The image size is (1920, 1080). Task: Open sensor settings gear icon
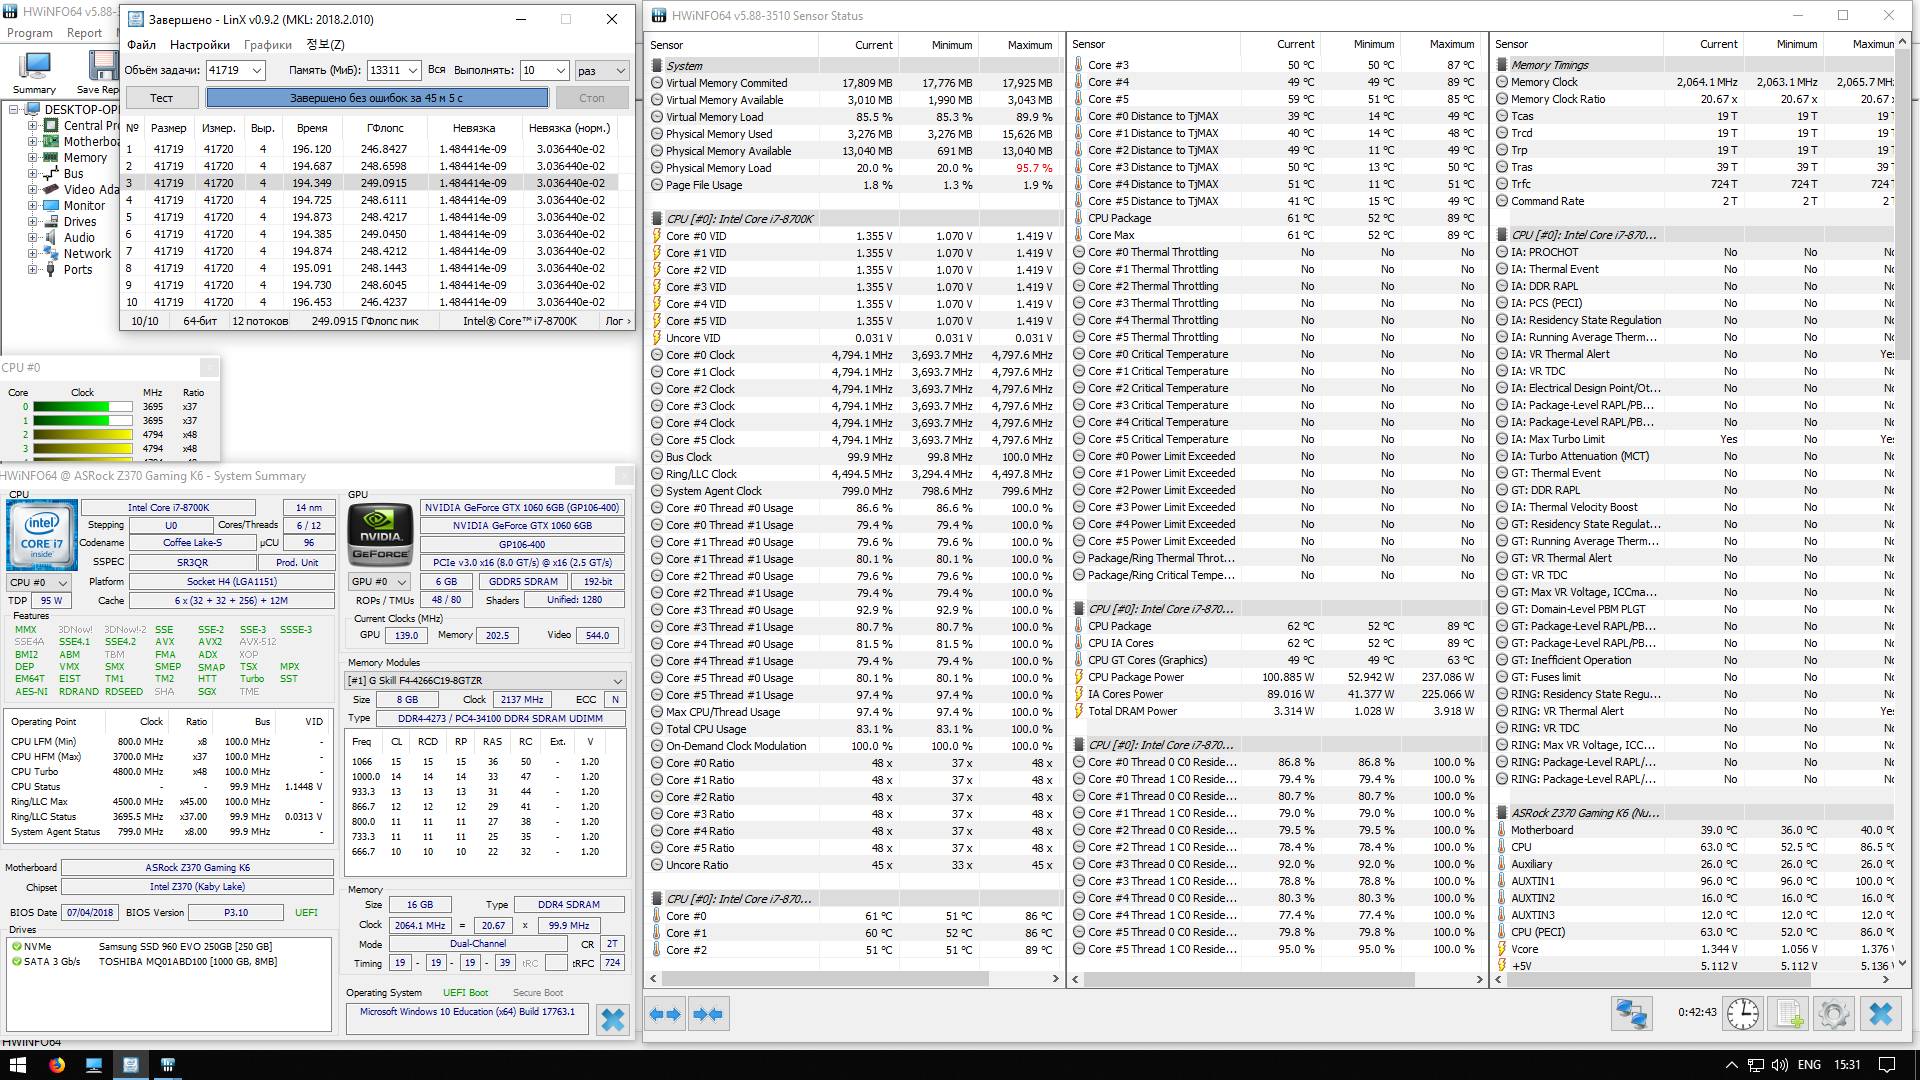1834,1014
